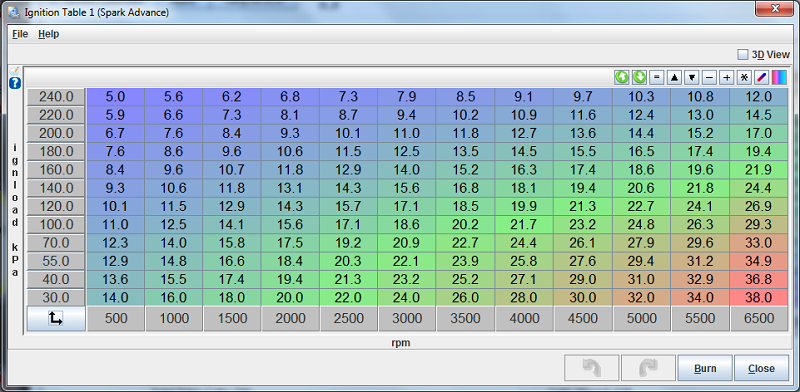Image resolution: width=800 pixels, height=392 pixels.
Task: Click the green up-arrow table toolbar icon
Action: (x=621, y=78)
